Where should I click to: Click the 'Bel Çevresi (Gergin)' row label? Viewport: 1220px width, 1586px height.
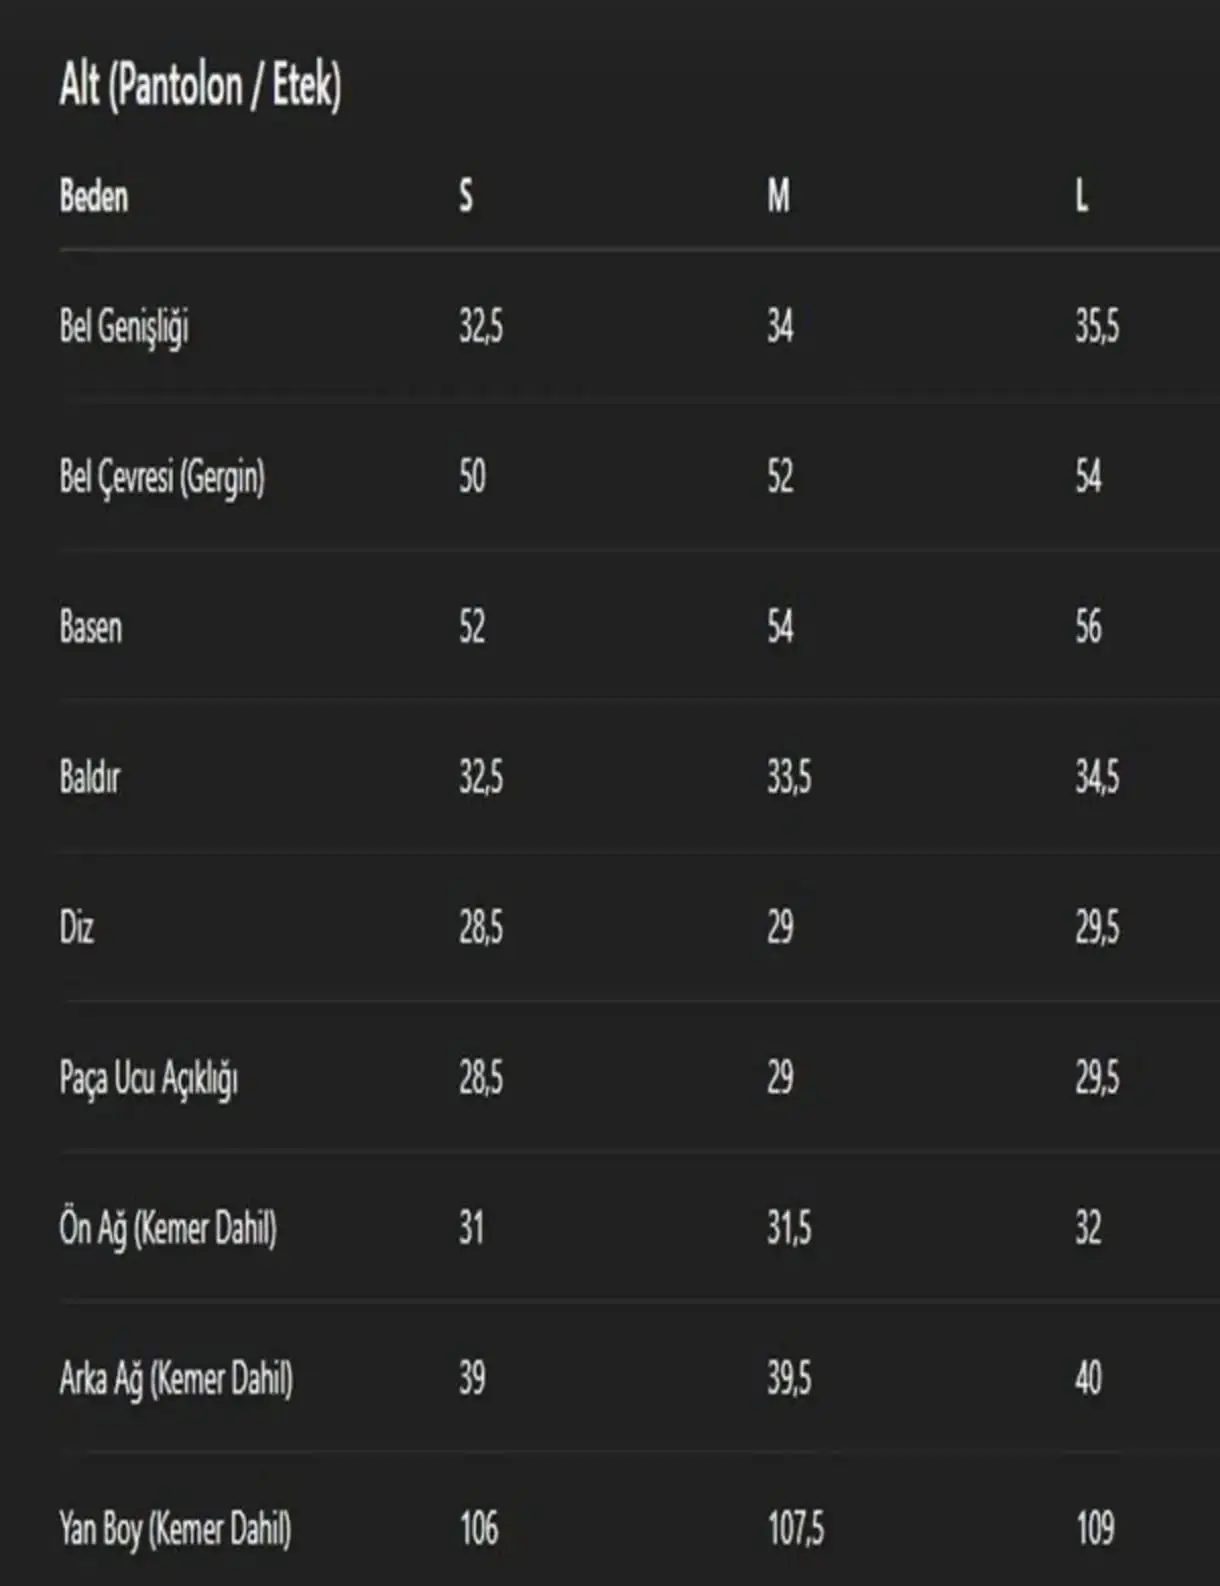162,477
